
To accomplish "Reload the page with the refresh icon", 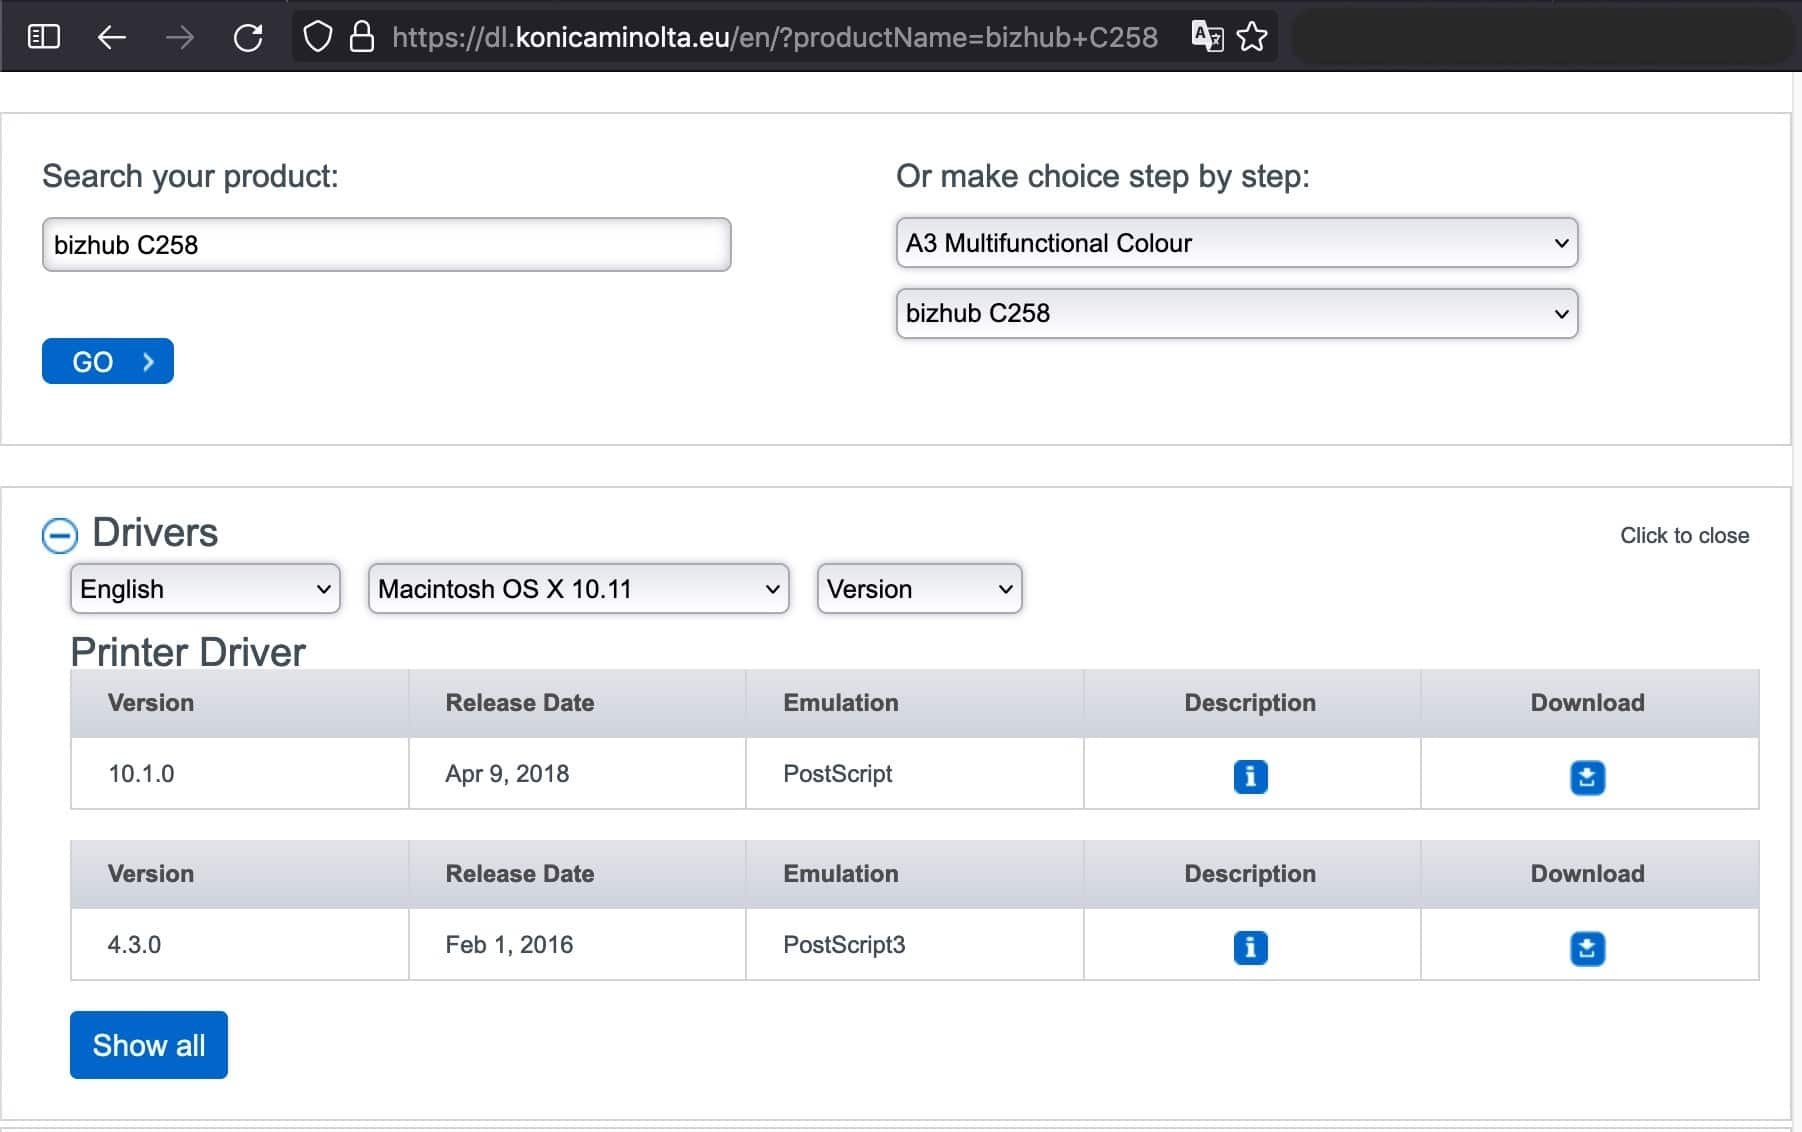I will point(248,37).
